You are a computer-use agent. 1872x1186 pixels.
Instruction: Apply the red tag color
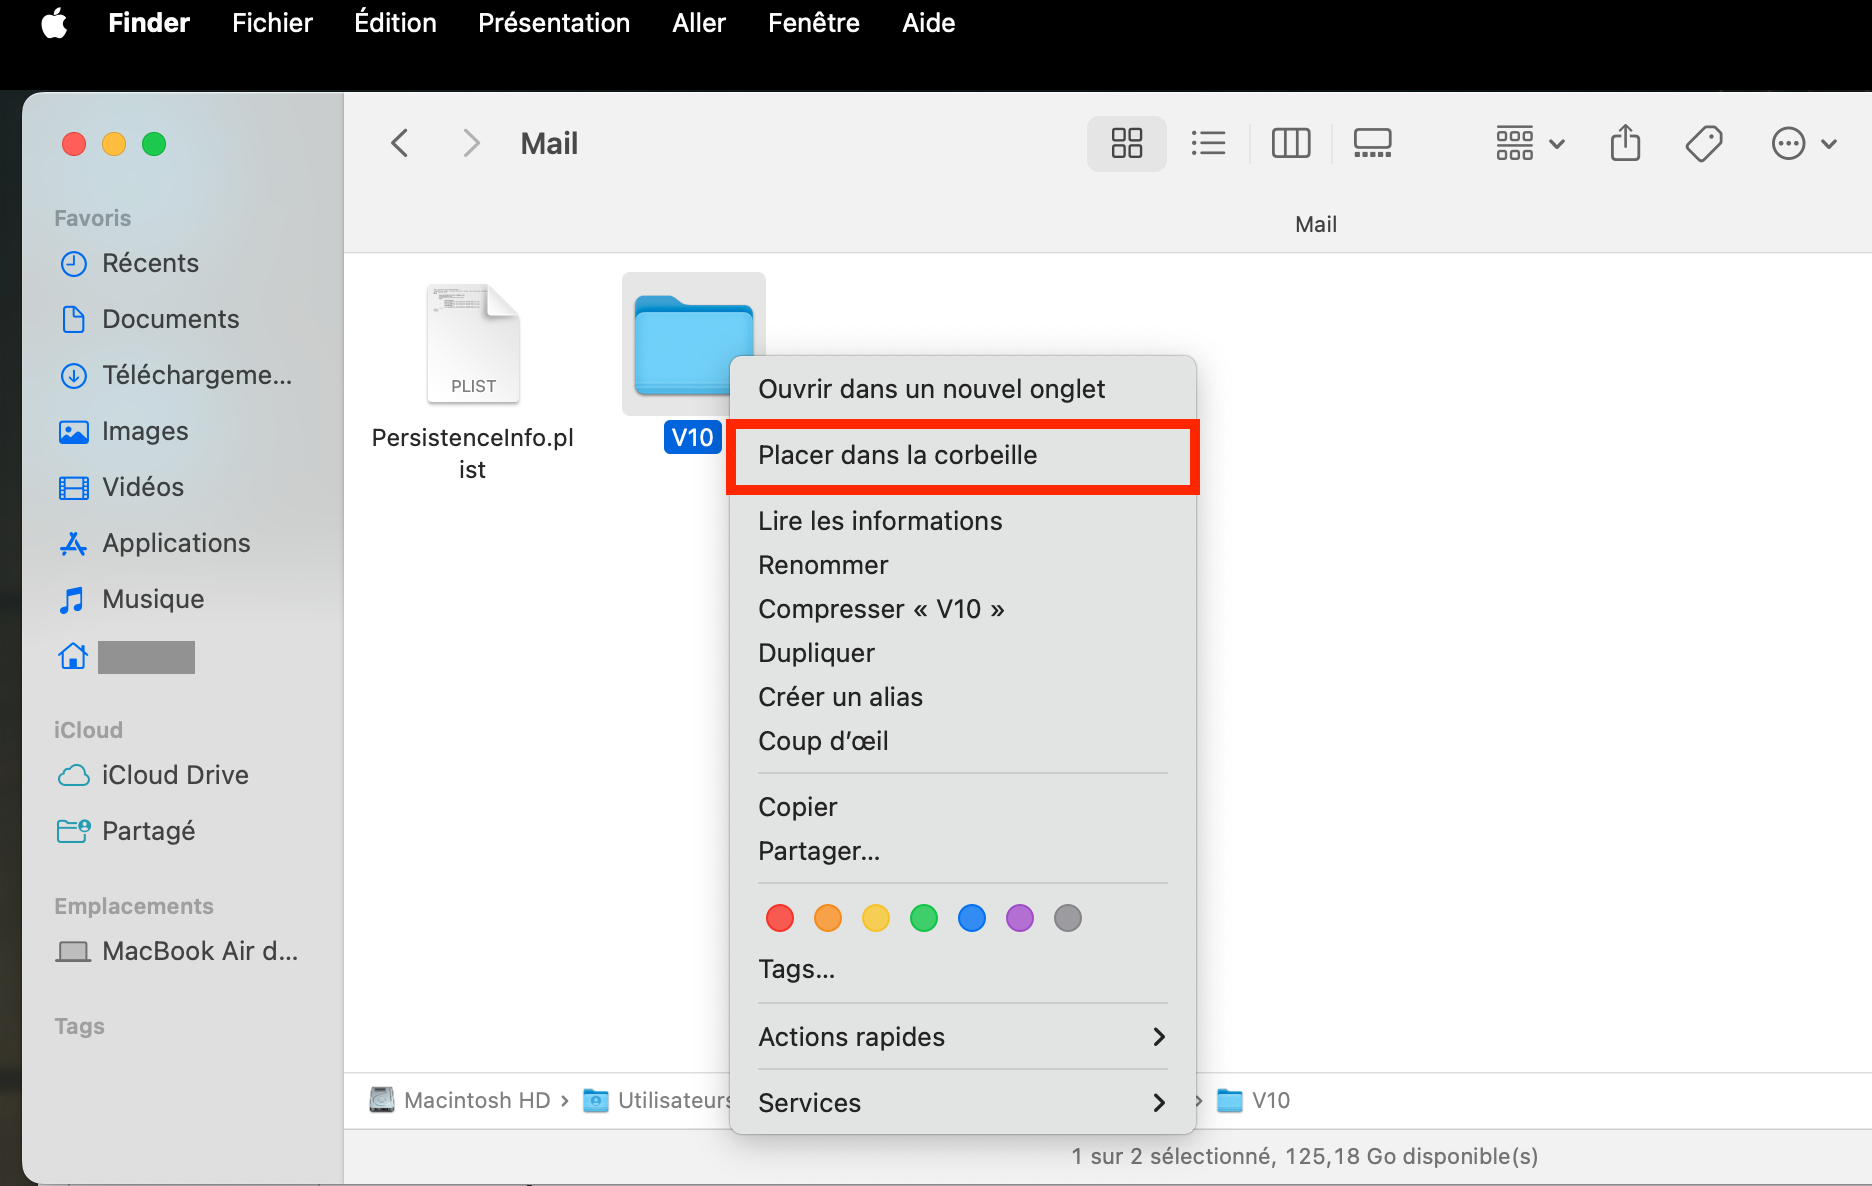(780, 918)
